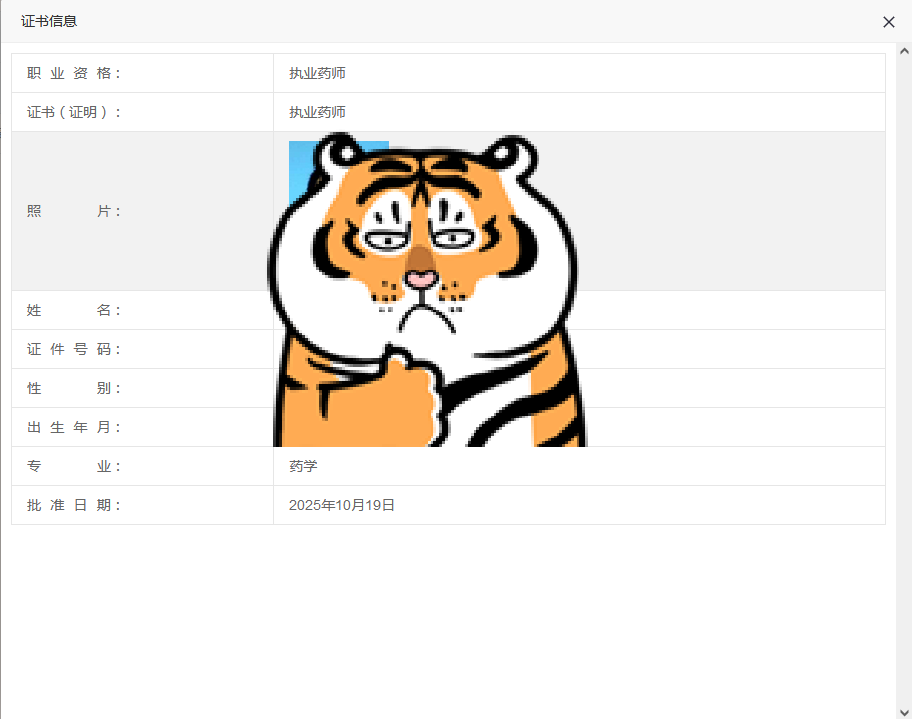Select the 药学 major value
Screen dimensions: 912x719
click(x=303, y=466)
